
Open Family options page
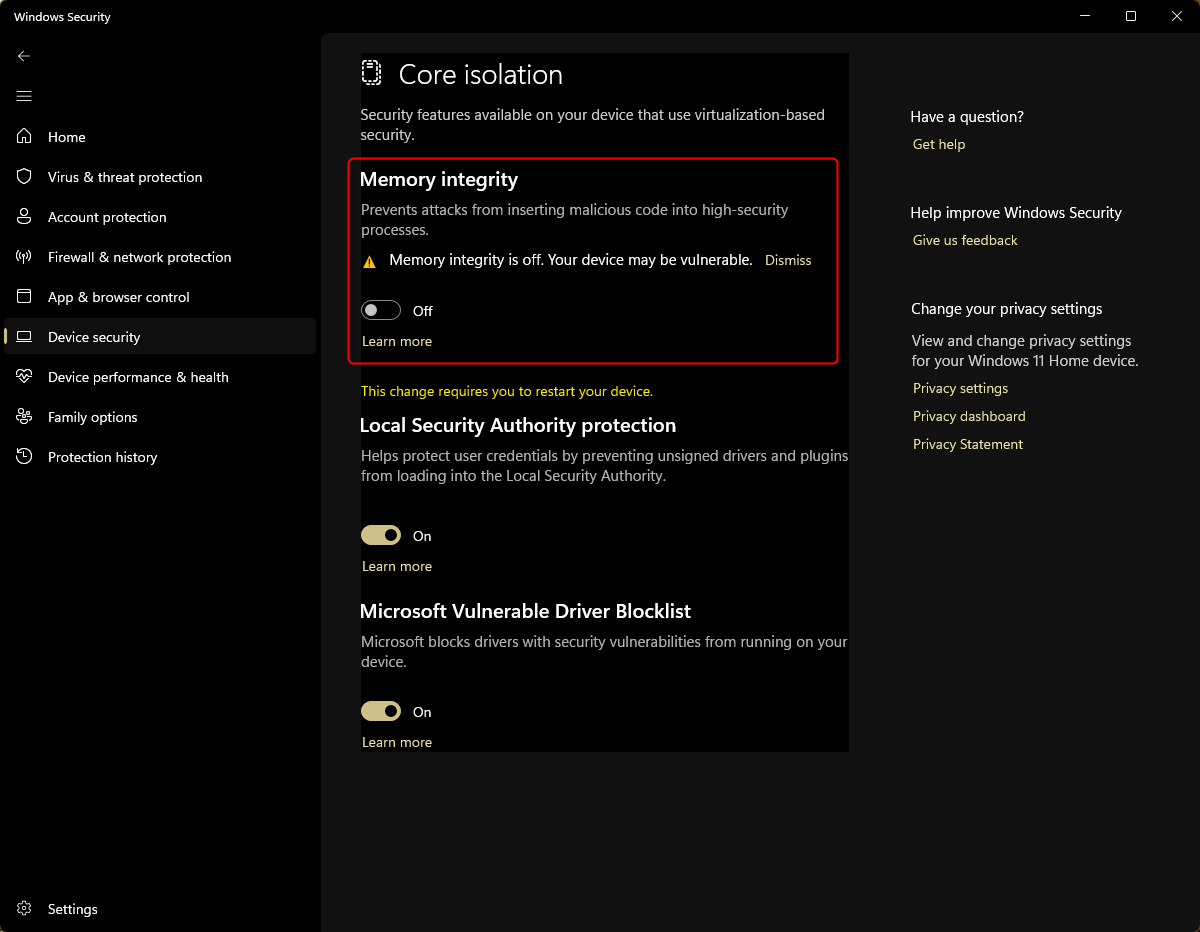pyautogui.click(x=160, y=417)
